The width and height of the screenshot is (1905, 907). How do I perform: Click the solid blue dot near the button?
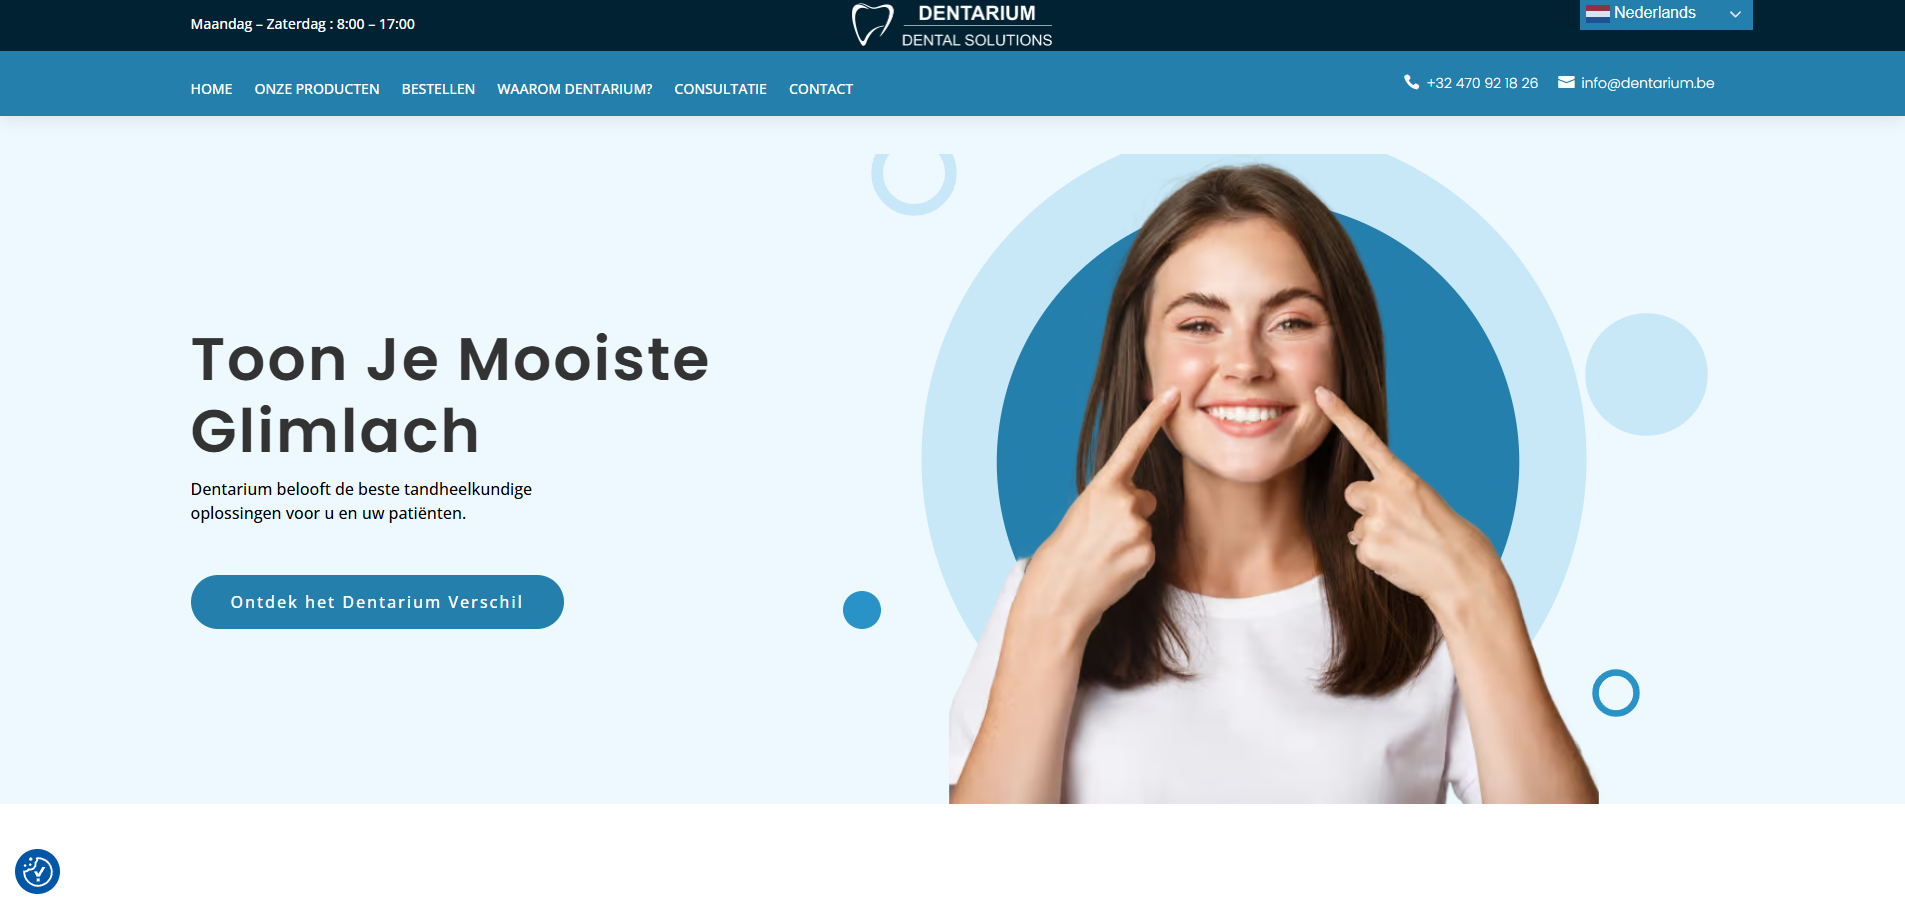pyautogui.click(x=862, y=610)
